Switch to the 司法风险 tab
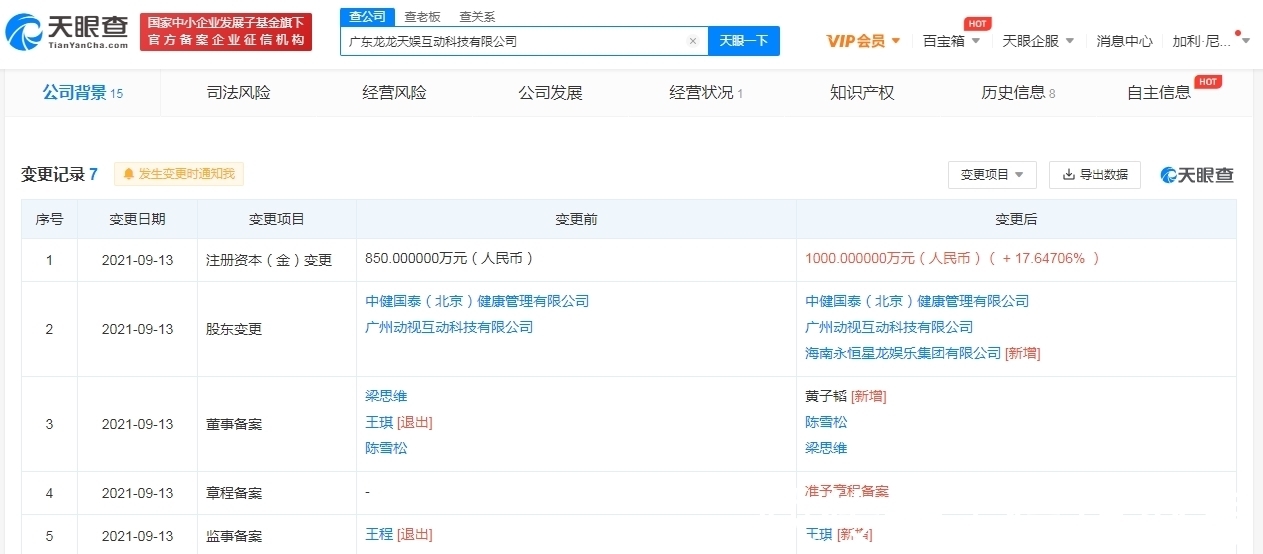Image resolution: width=1263 pixels, height=554 pixels. pos(238,93)
